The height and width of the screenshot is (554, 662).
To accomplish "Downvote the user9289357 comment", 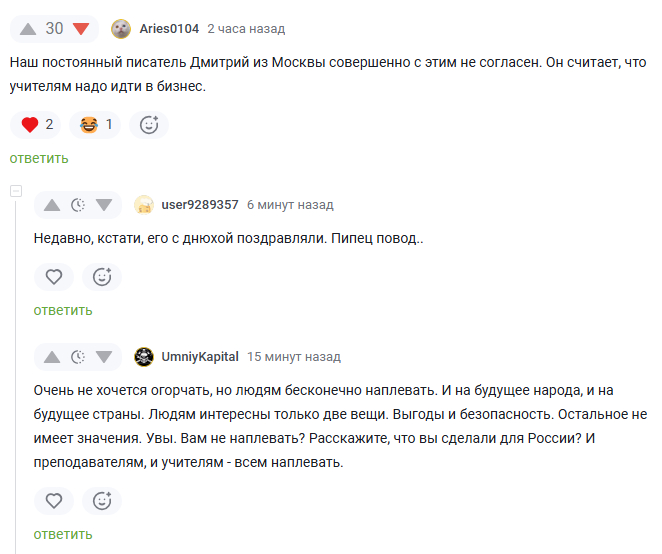I will (x=105, y=205).
